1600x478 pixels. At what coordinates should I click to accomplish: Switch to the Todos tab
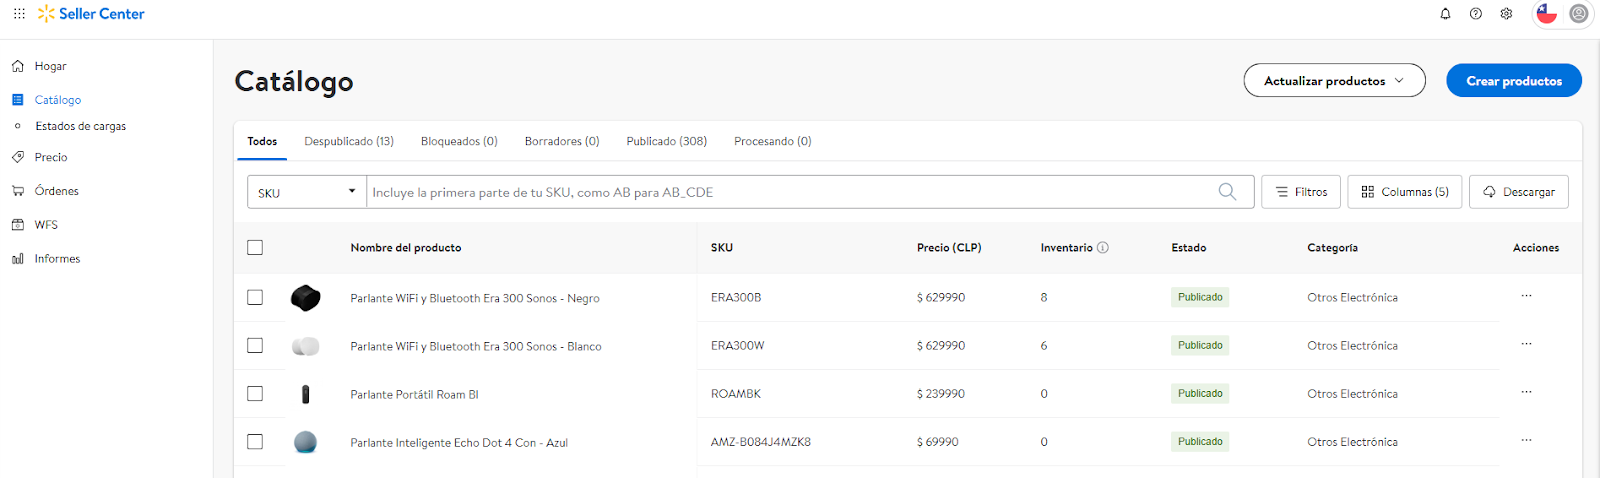point(262,141)
